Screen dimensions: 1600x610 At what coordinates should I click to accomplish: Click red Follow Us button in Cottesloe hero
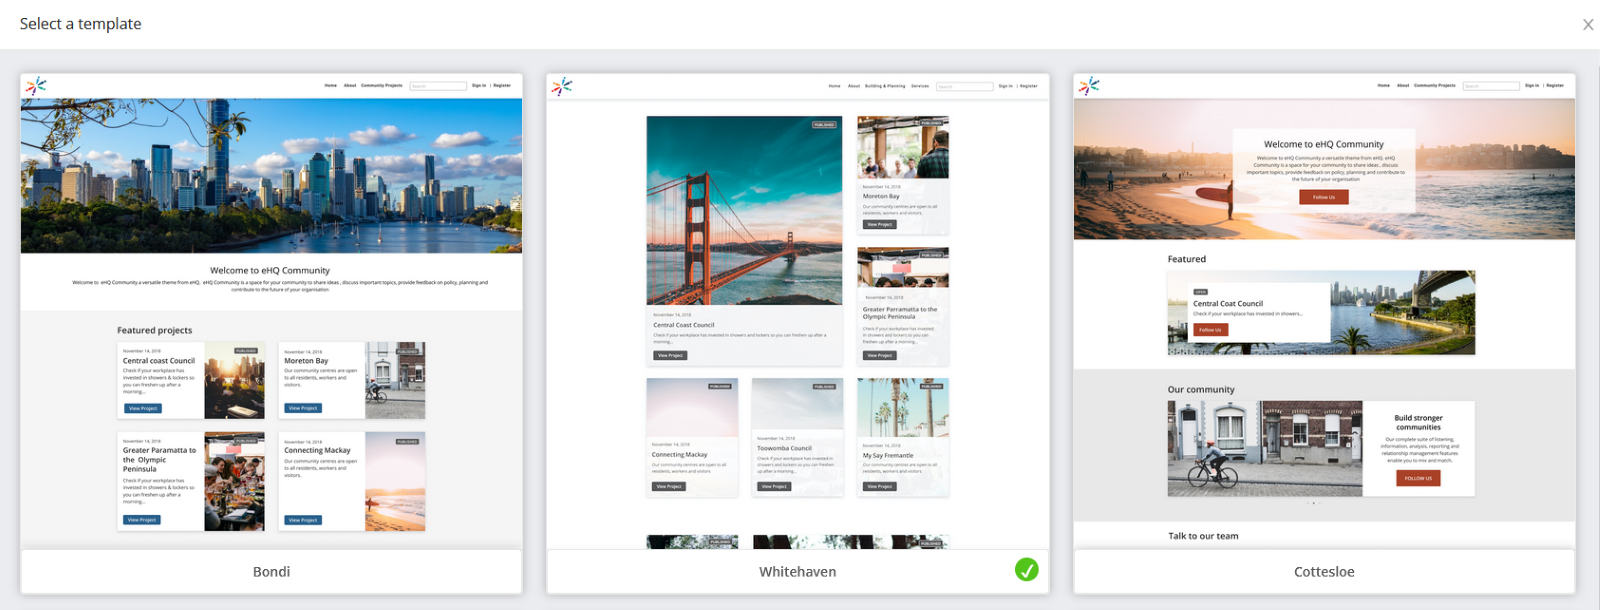[x=1324, y=197]
